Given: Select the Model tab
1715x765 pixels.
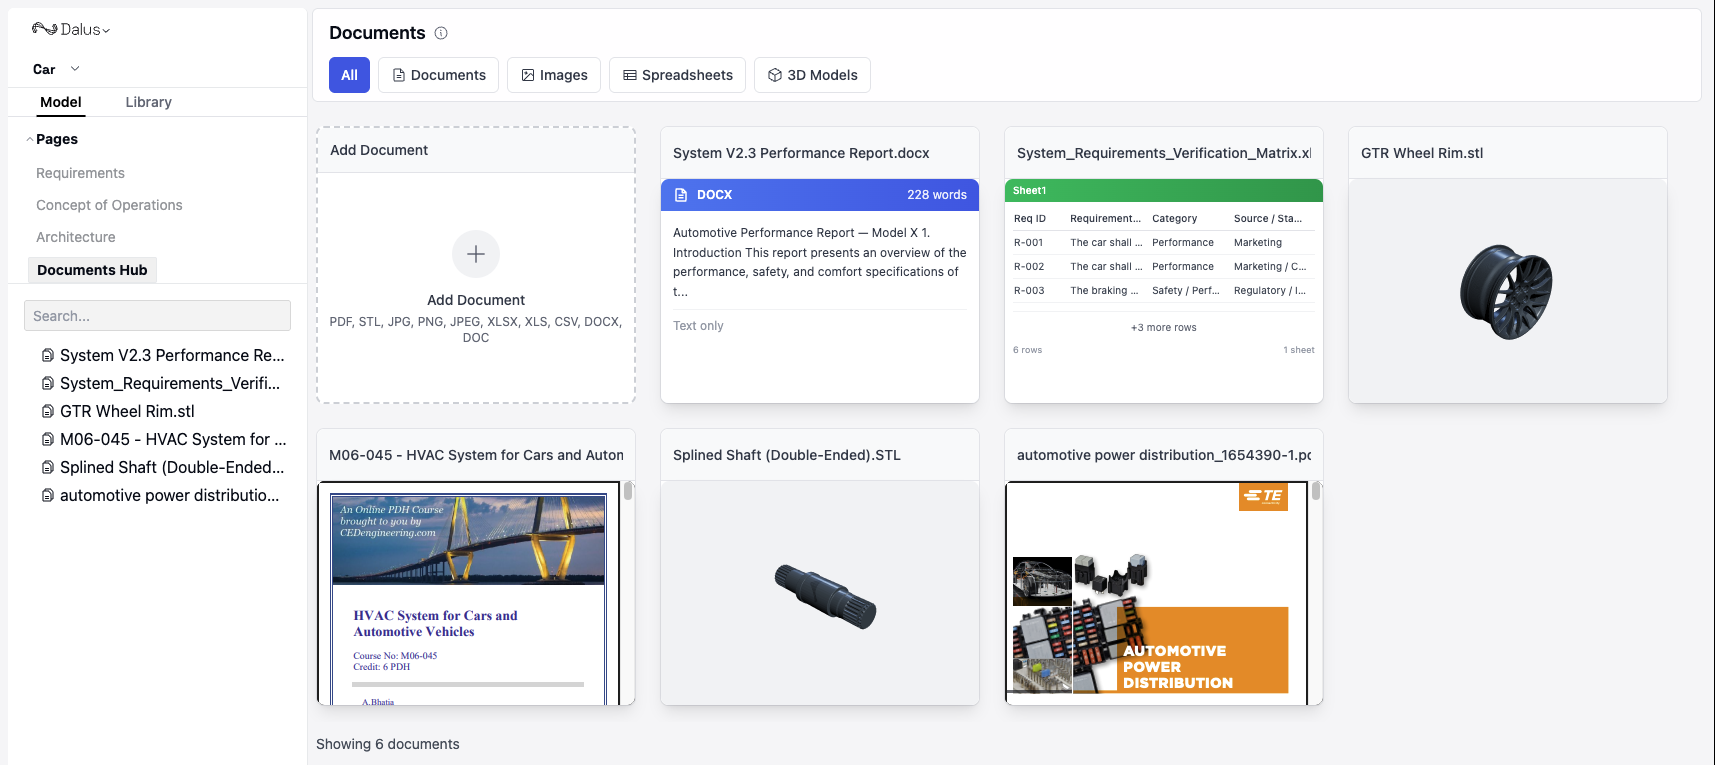Looking at the screenshot, I should (x=61, y=102).
